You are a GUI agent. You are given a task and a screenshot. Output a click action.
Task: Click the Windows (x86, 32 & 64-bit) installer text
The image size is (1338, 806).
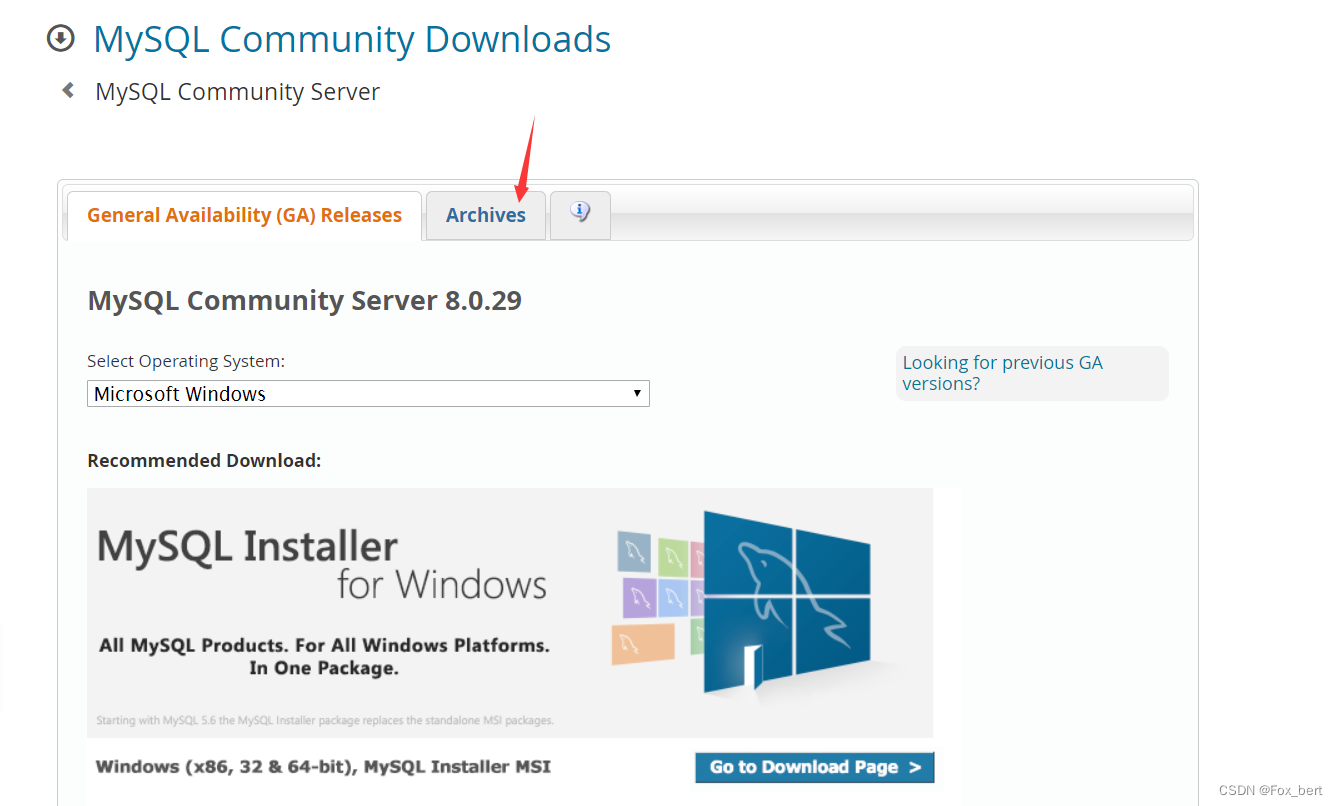[323, 767]
